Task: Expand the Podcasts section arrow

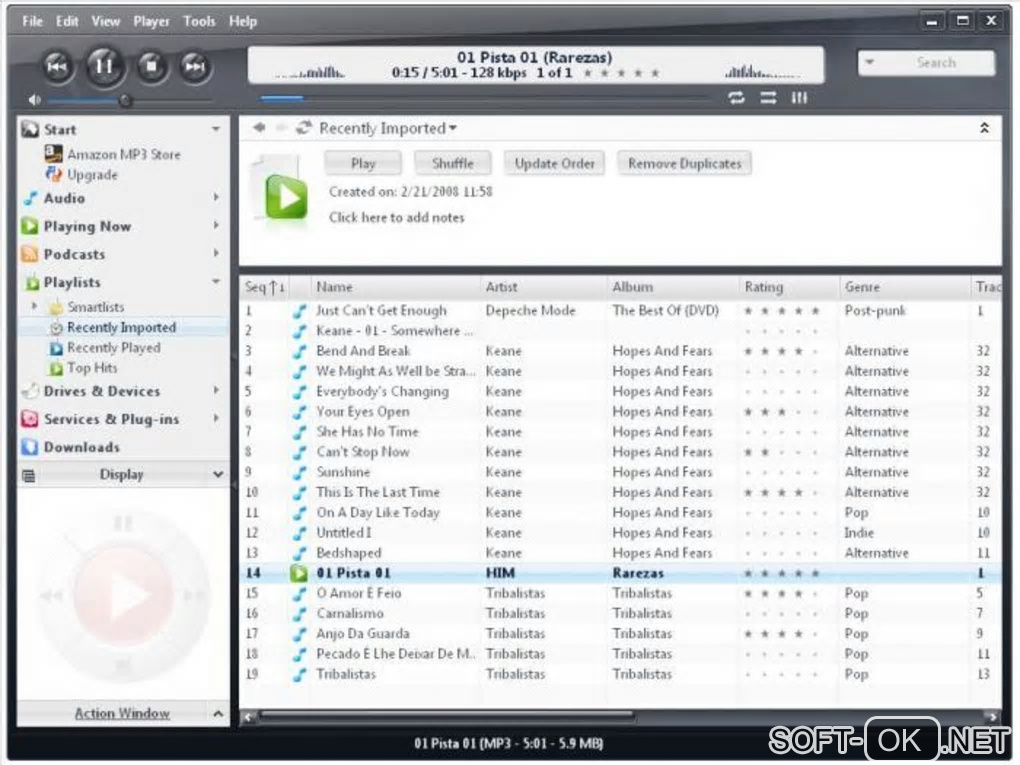Action: (x=216, y=253)
